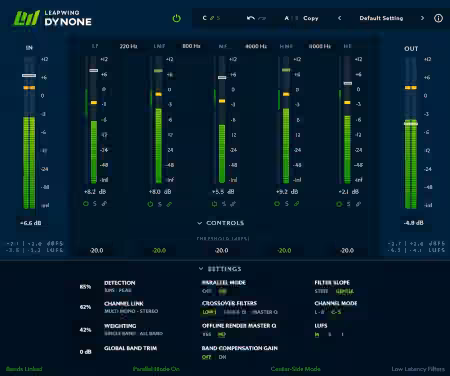Bypass the LF band with its power icon

point(86,204)
